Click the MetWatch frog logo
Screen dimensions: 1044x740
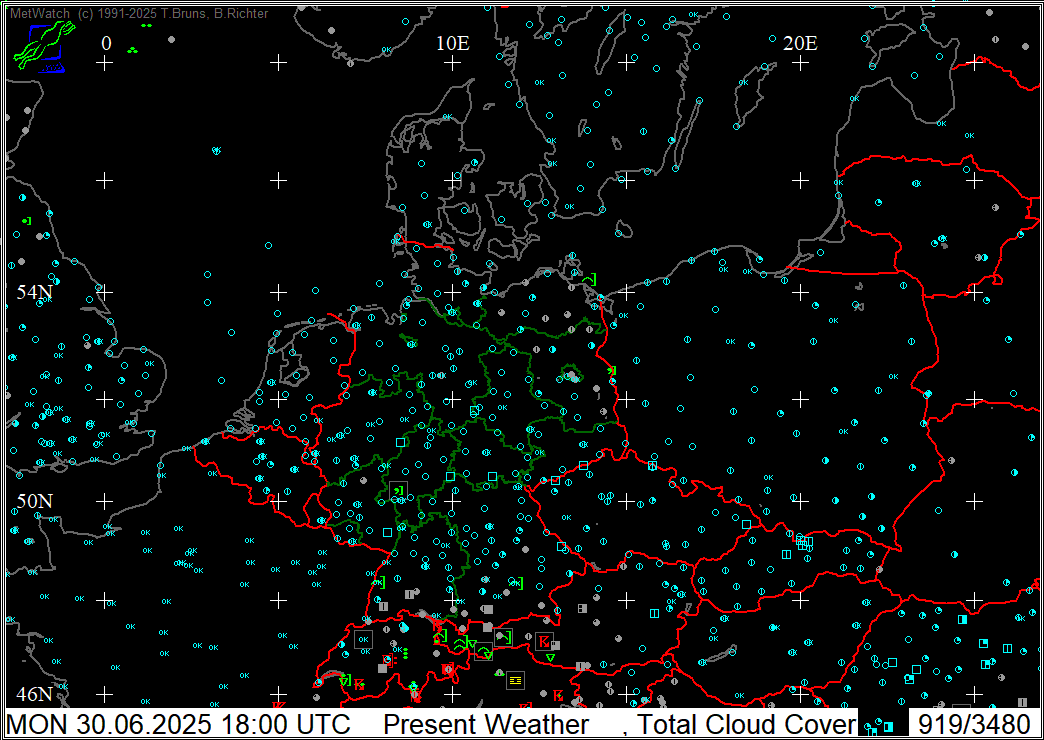[x=45, y=47]
